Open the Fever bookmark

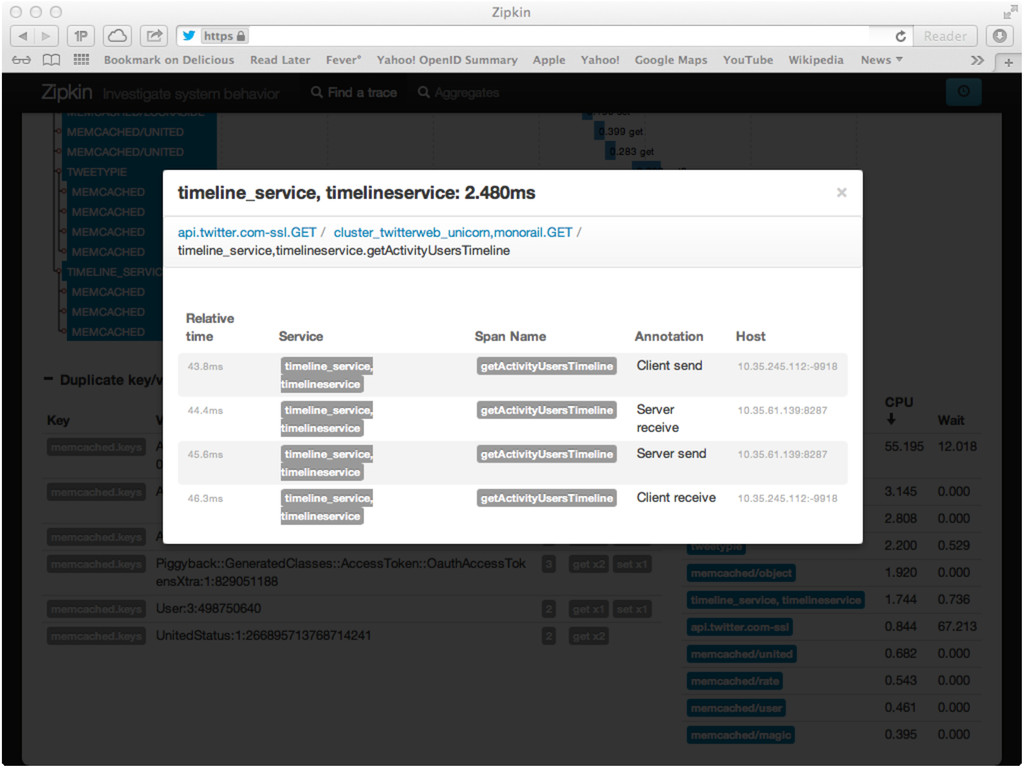(x=344, y=60)
